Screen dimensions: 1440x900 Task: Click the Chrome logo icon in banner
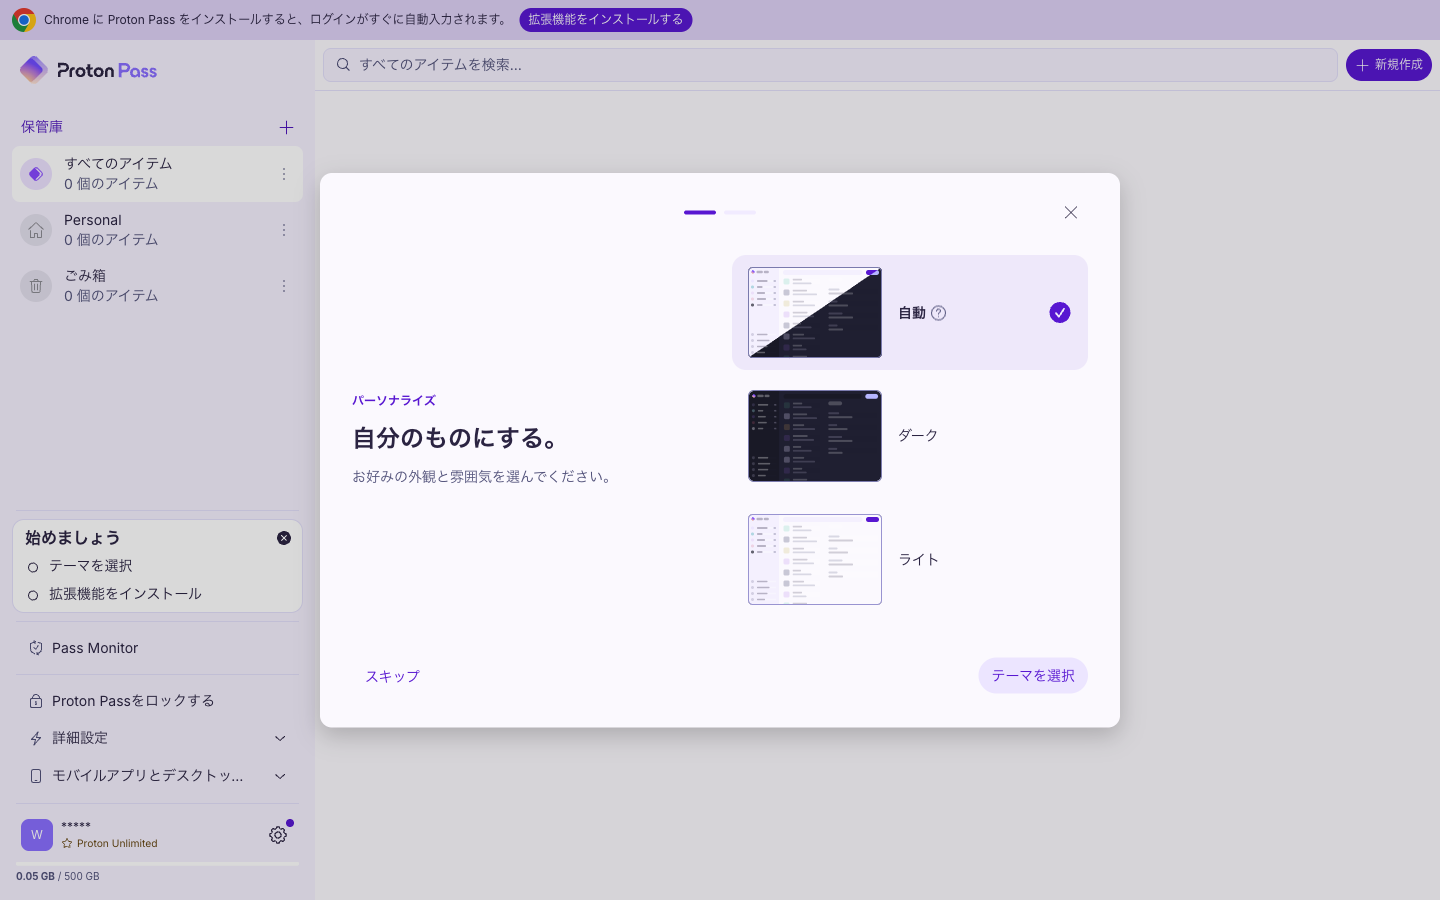coord(23,20)
